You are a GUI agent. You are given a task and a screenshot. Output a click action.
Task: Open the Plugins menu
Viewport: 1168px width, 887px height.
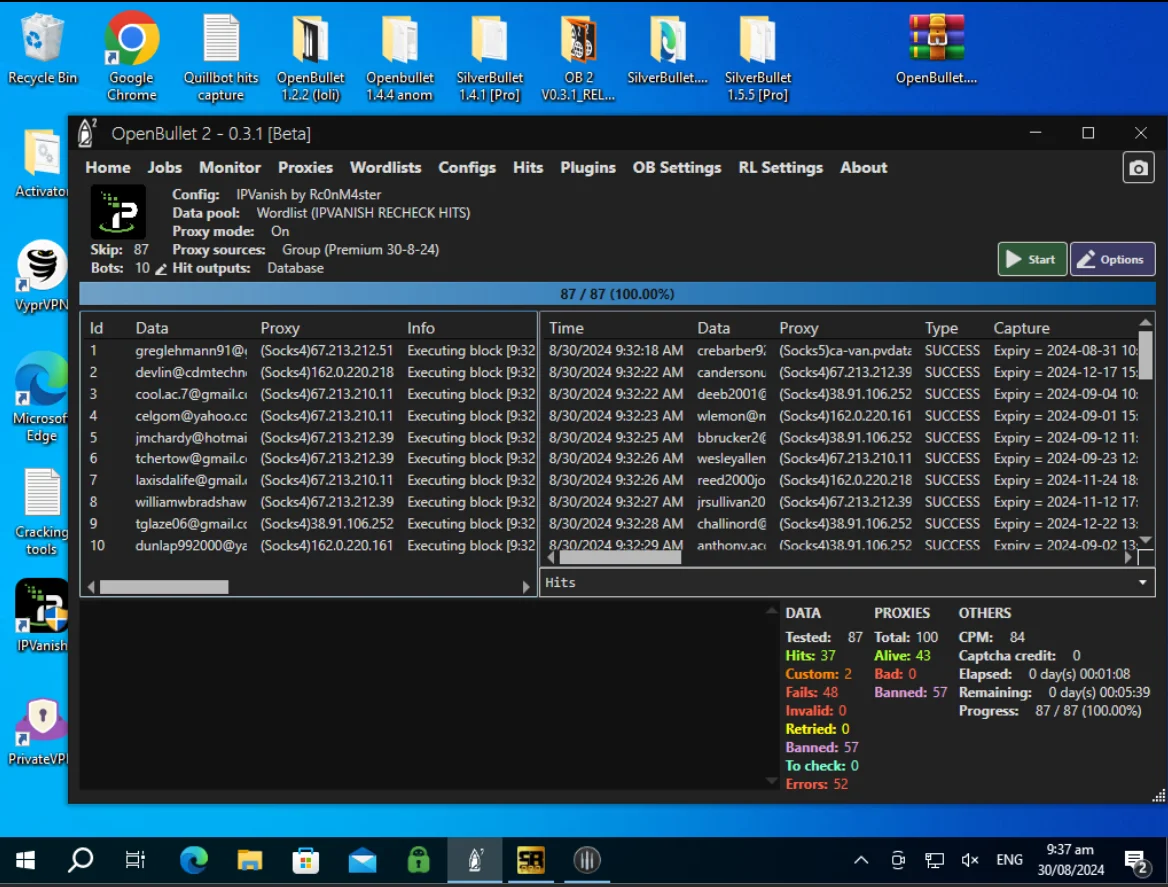click(x=588, y=168)
